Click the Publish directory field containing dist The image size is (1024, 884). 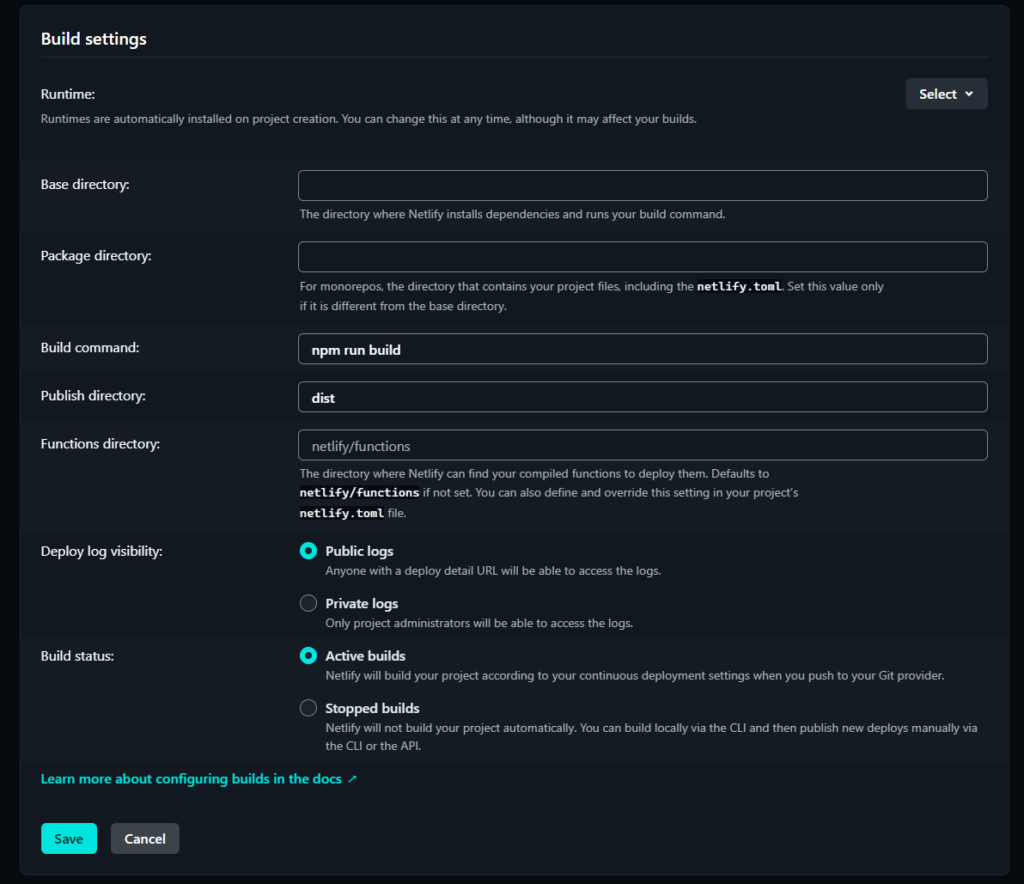tap(642, 397)
